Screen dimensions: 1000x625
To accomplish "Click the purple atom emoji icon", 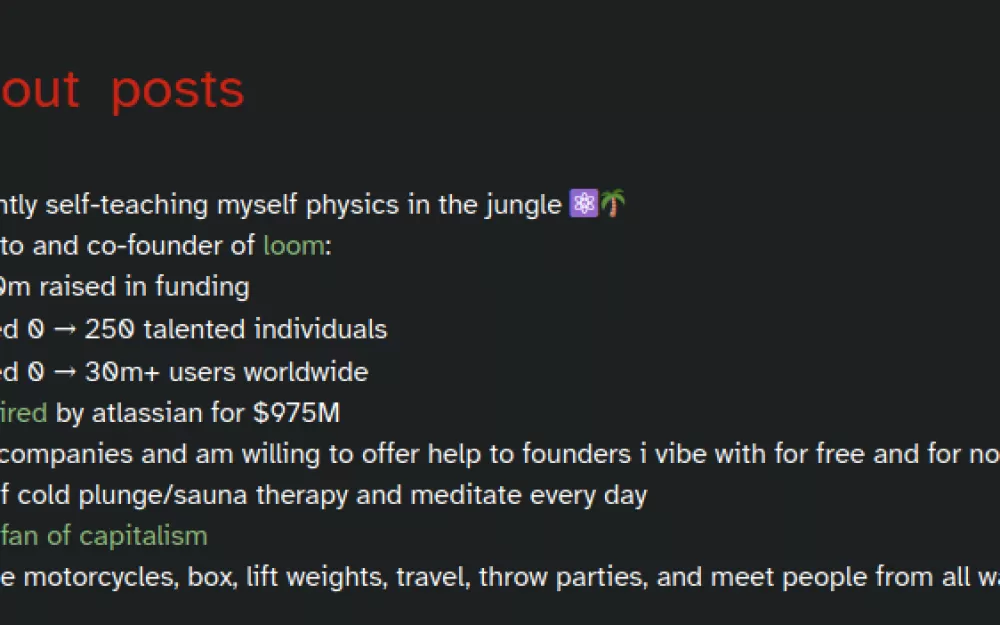I will (584, 203).
